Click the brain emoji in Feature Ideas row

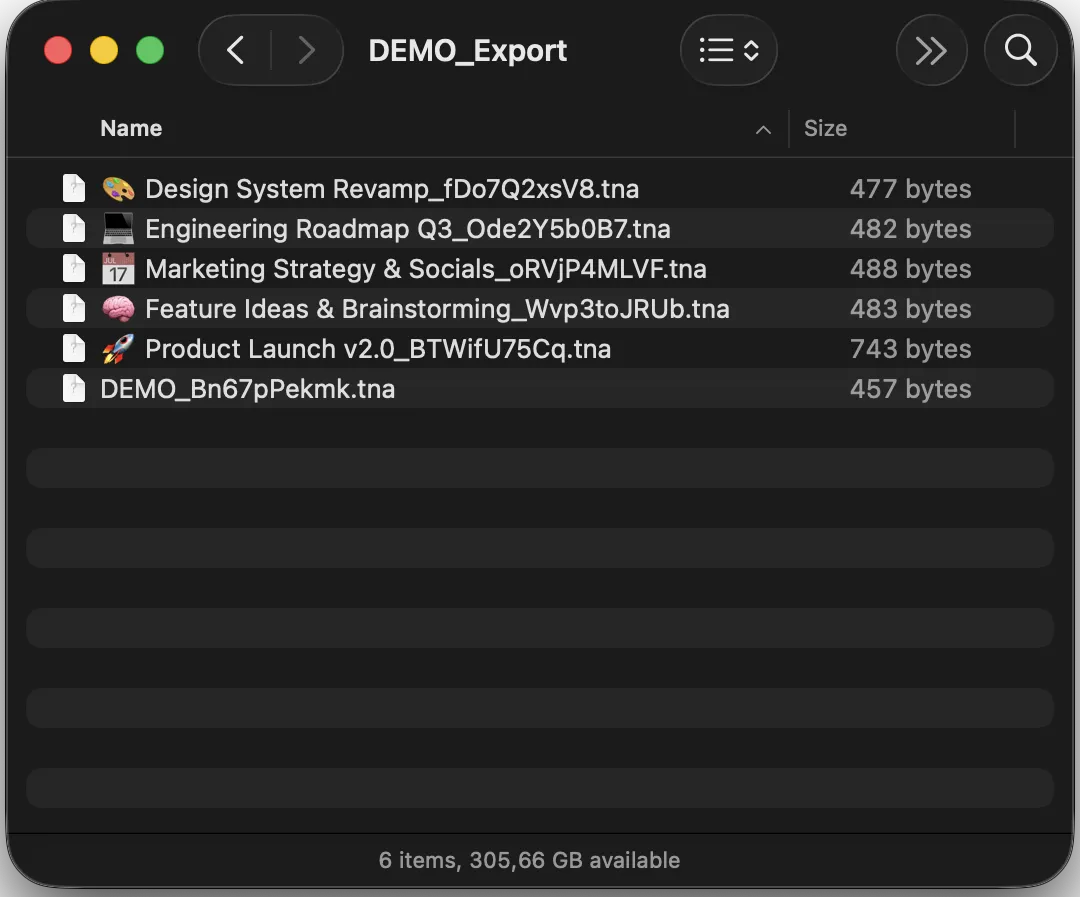tap(118, 309)
